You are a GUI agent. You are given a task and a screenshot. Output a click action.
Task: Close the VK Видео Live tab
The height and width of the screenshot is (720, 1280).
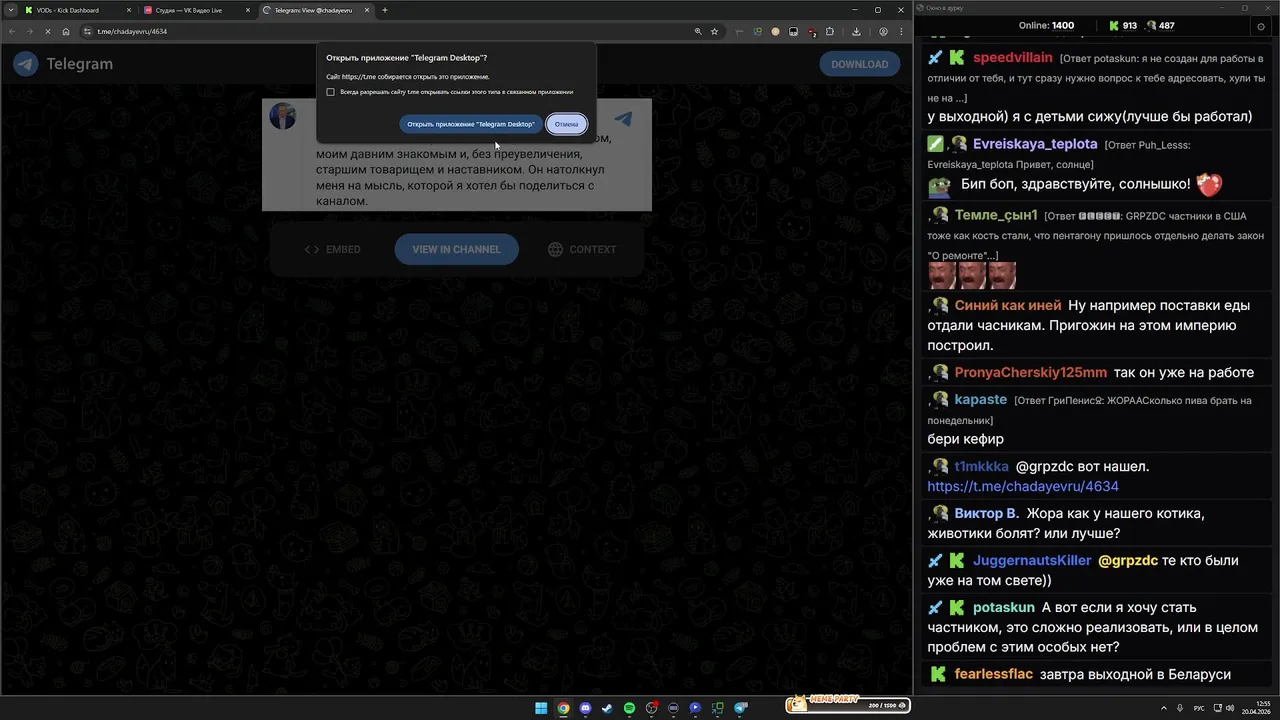(x=247, y=10)
